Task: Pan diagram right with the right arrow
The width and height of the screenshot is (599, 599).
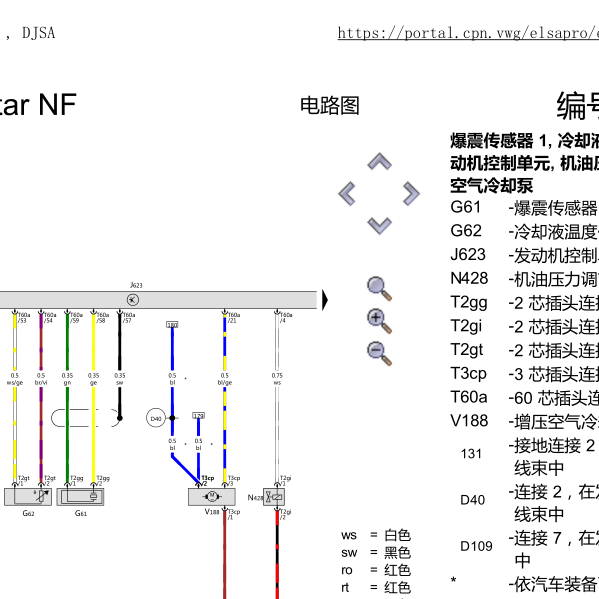Action: (x=411, y=194)
